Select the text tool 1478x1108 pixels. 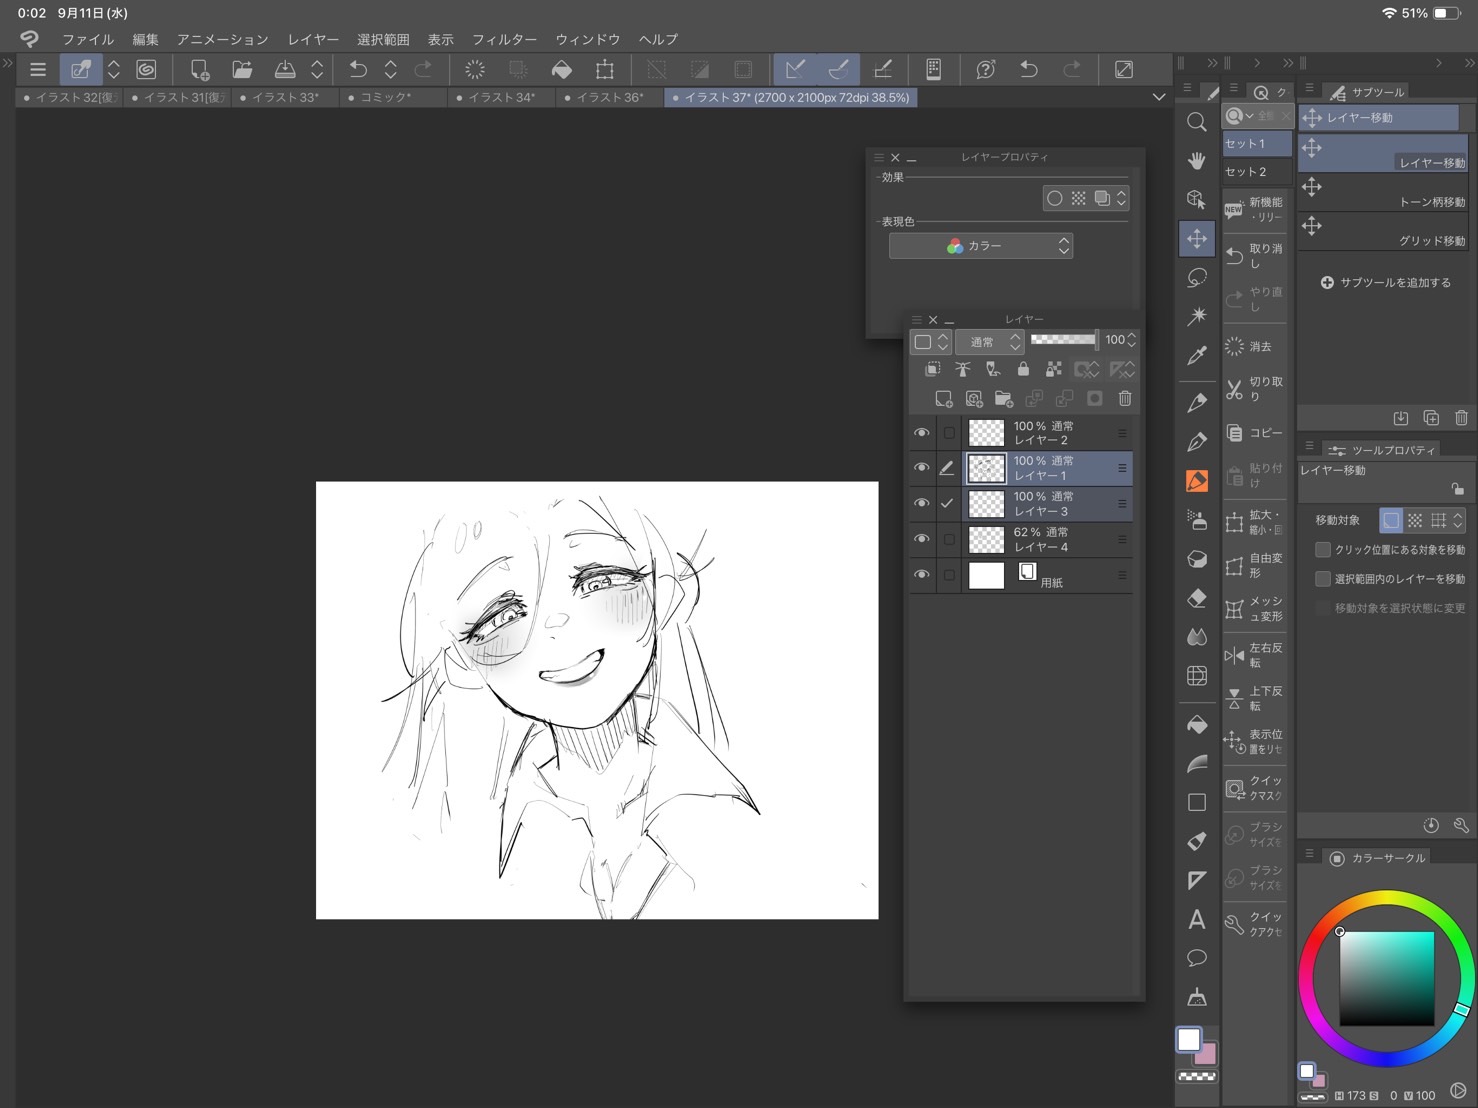[1196, 919]
